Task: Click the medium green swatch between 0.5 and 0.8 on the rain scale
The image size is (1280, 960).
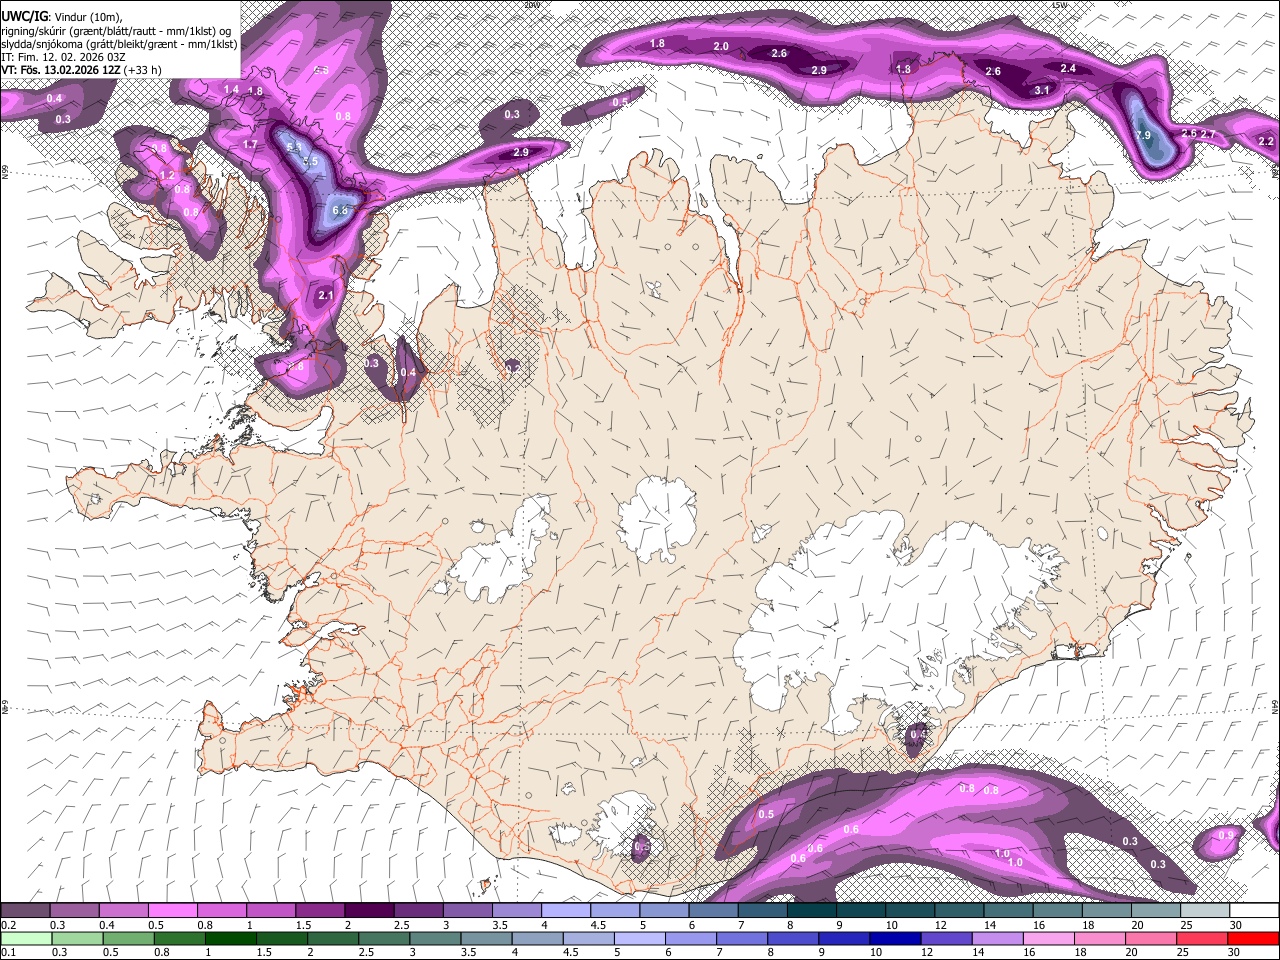Action: point(128,938)
